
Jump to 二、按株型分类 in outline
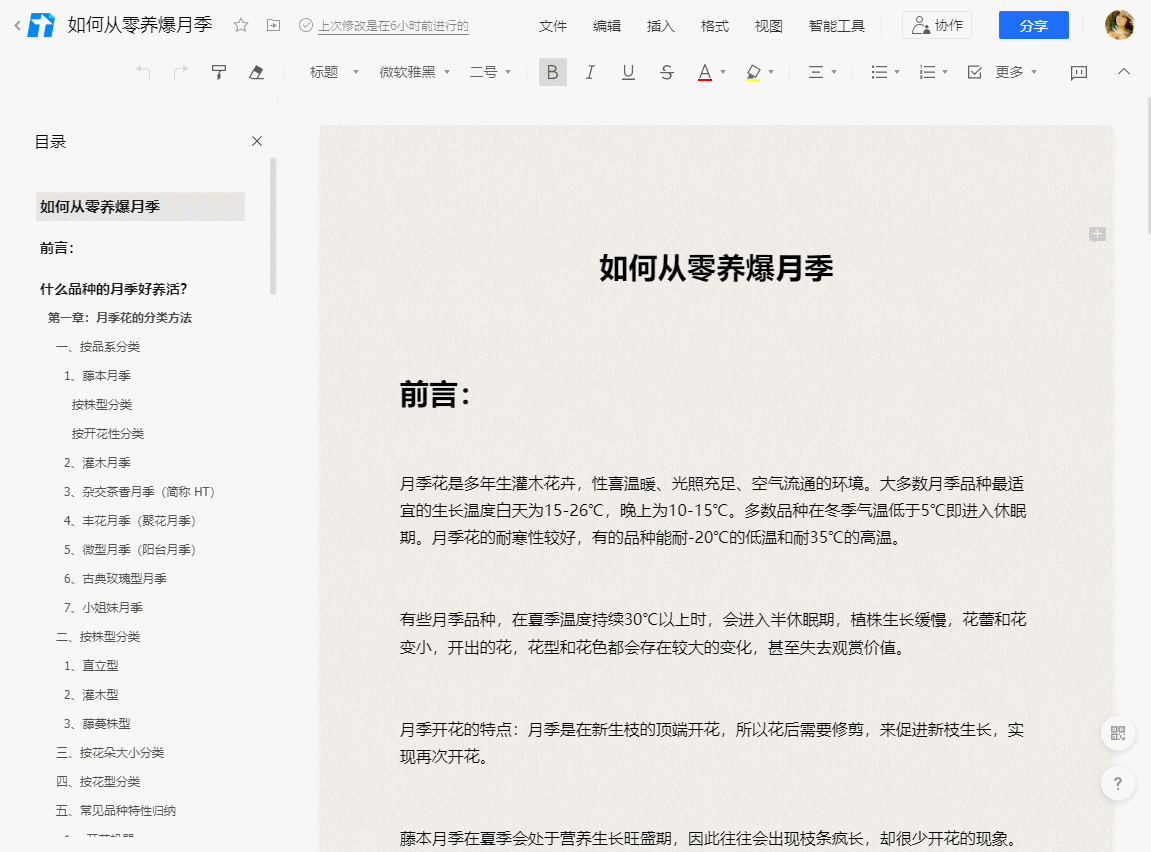(x=98, y=637)
